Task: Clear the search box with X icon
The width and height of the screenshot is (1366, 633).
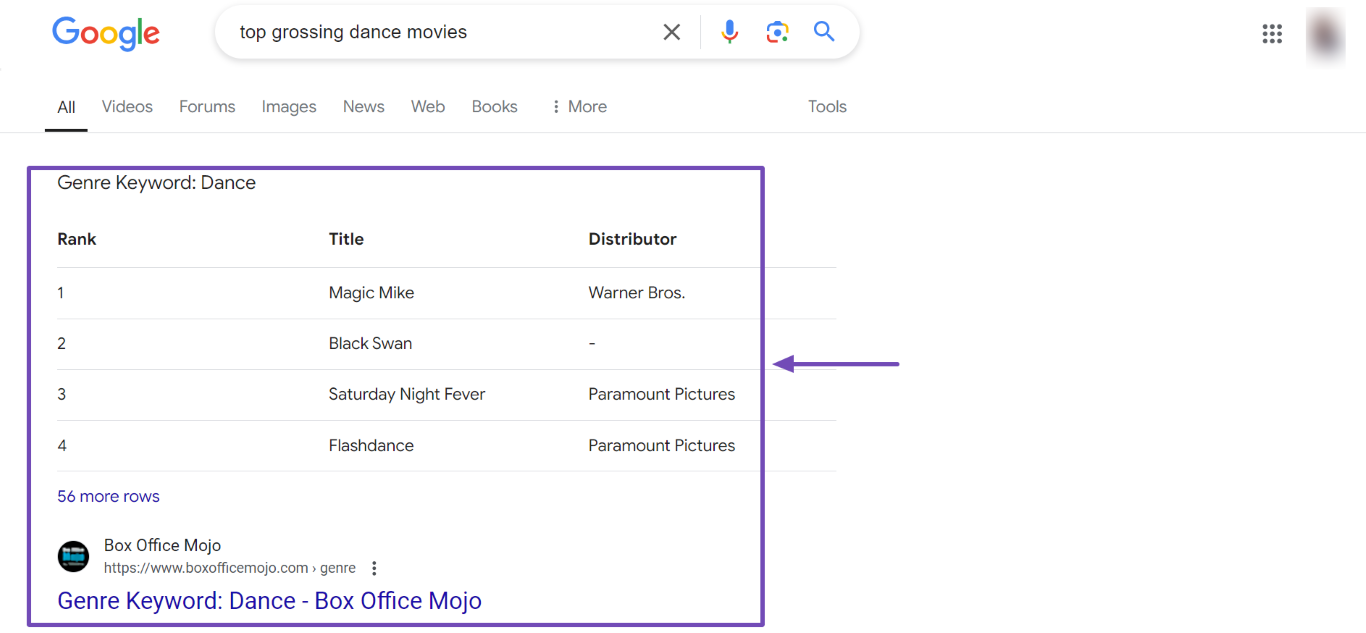Action: (x=672, y=32)
